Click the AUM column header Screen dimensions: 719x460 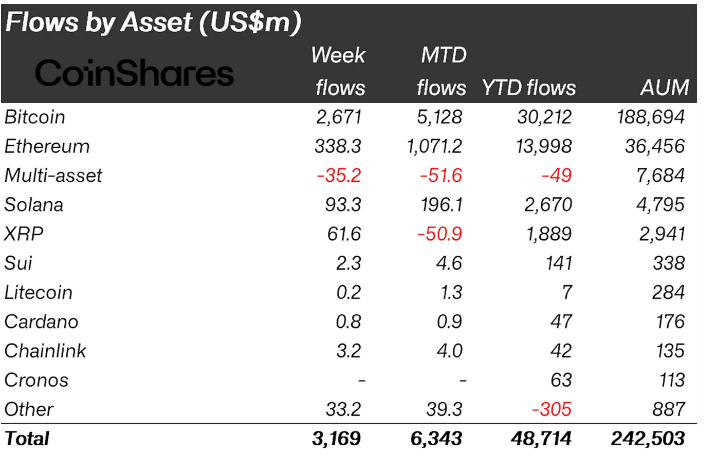point(662,88)
